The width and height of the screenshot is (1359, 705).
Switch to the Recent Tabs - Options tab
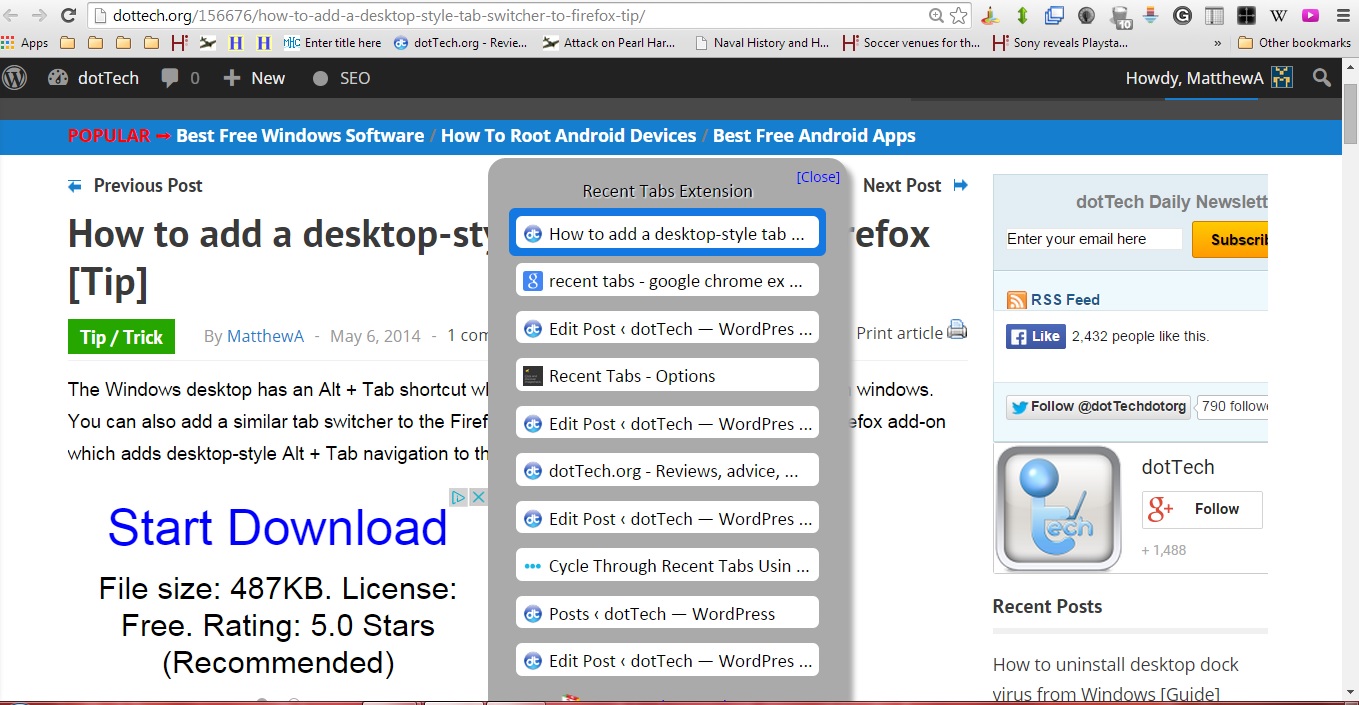pyautogui.click(x=667, y=376)
